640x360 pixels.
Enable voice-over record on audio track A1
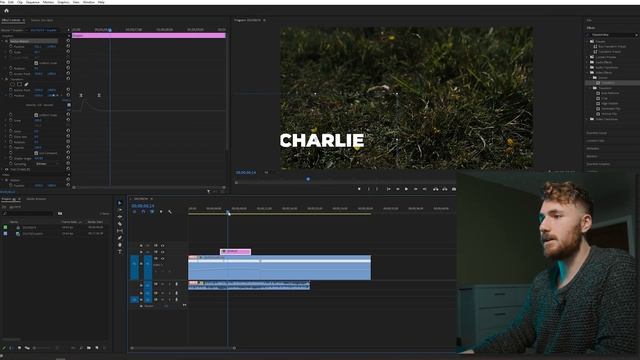(177, 284)
